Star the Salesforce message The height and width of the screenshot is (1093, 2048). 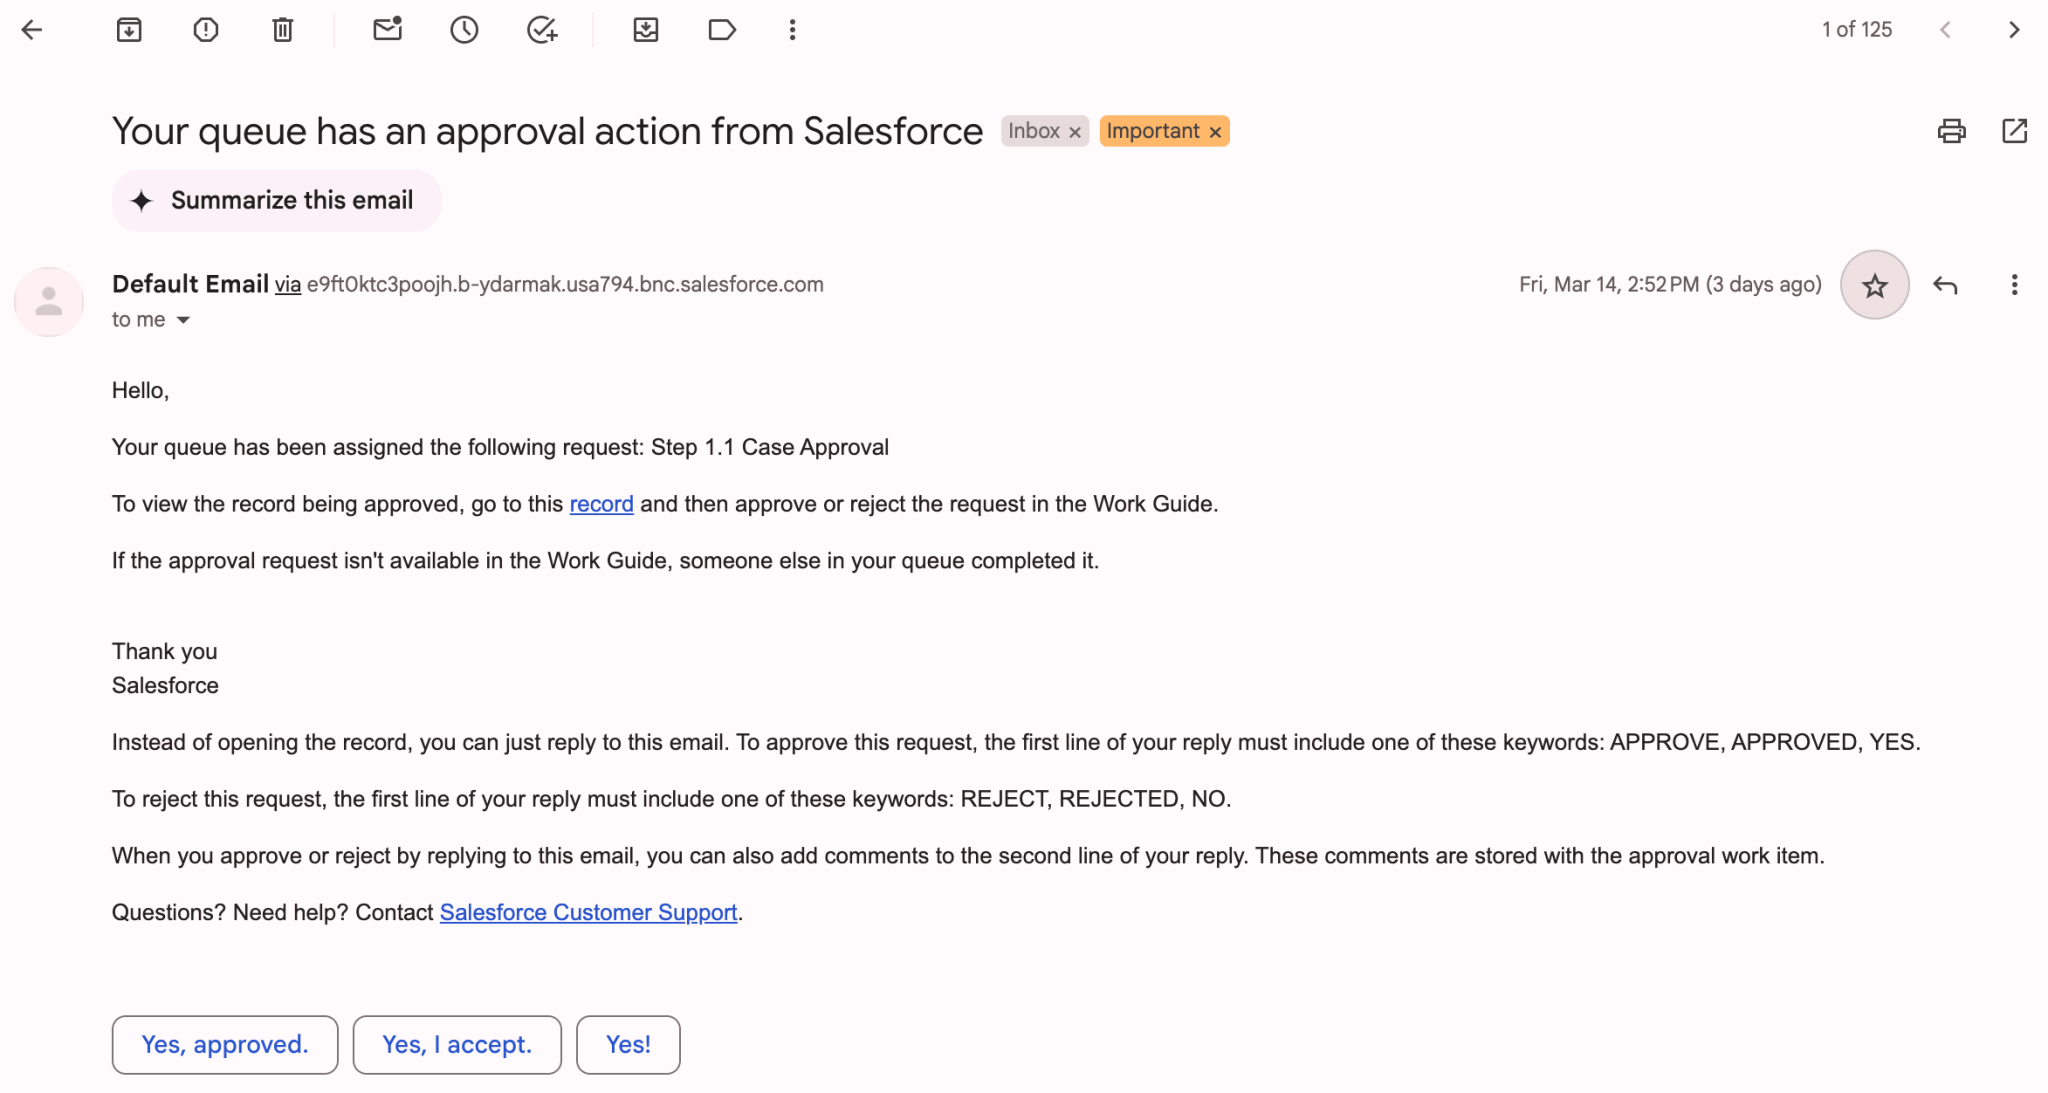1874,285
